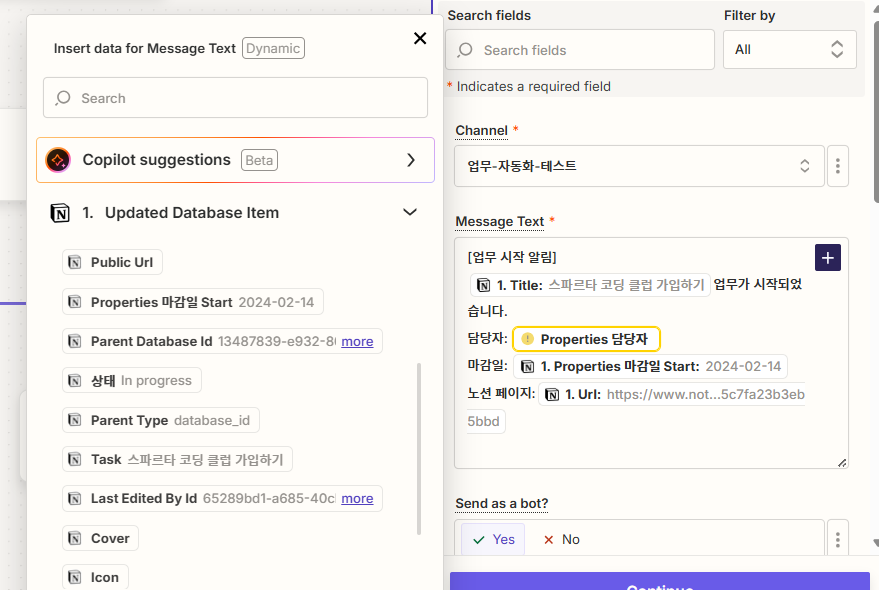Insert the Task 스파르타 코딩 클럽 field
879x590 pixels.
[177, 459]
